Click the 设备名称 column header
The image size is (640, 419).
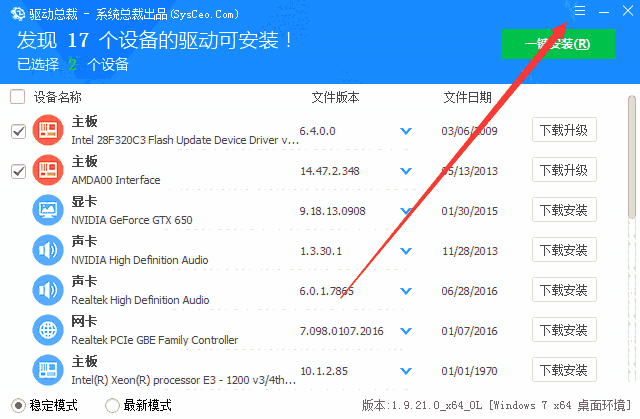58,97
